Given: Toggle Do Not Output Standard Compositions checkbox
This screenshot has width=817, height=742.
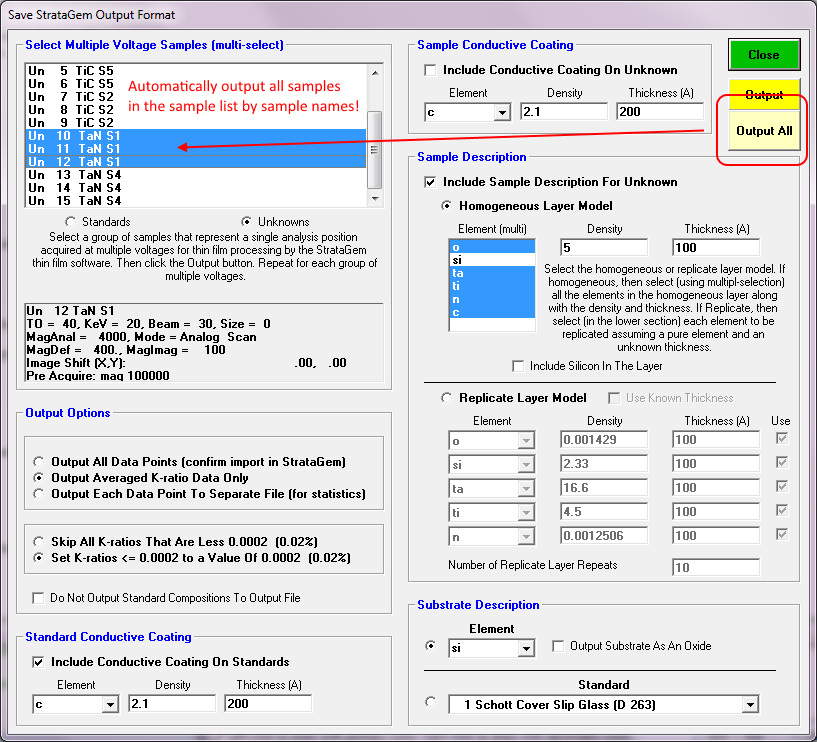Looking at the screenshot, I should (x=39, y=599).
